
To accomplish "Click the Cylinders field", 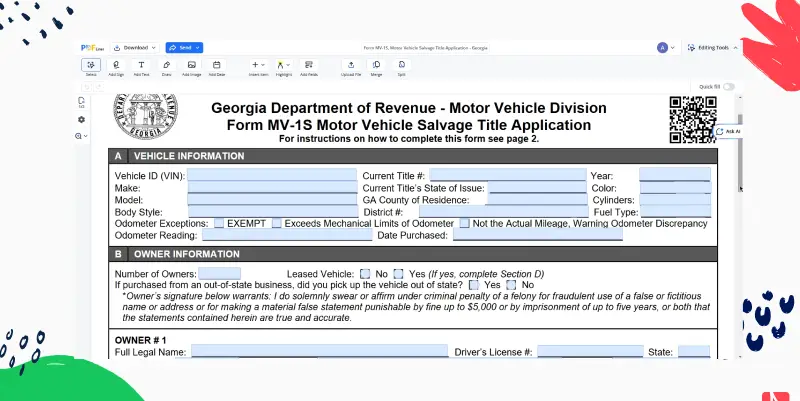I will (675, 199).
